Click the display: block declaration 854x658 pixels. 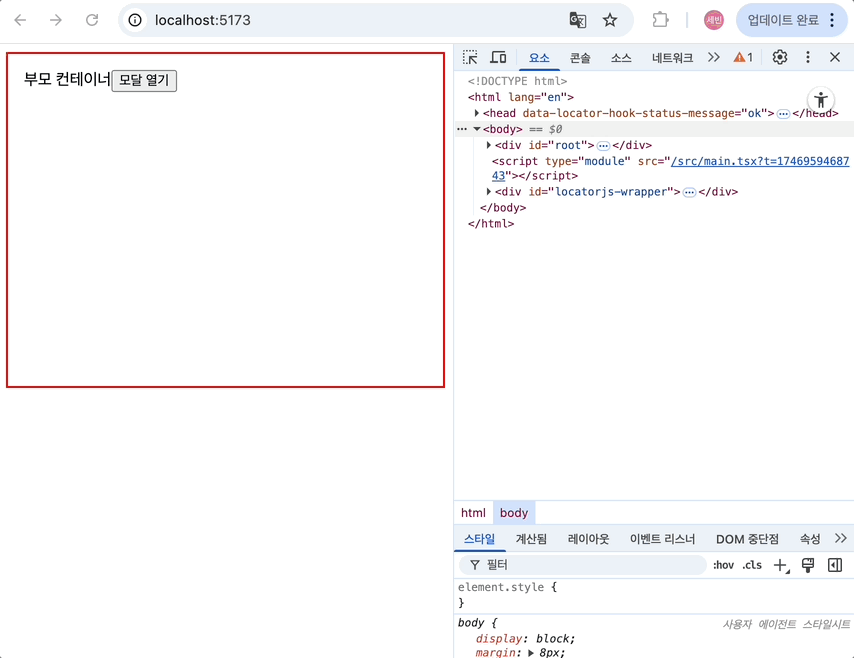click(525, 638)
